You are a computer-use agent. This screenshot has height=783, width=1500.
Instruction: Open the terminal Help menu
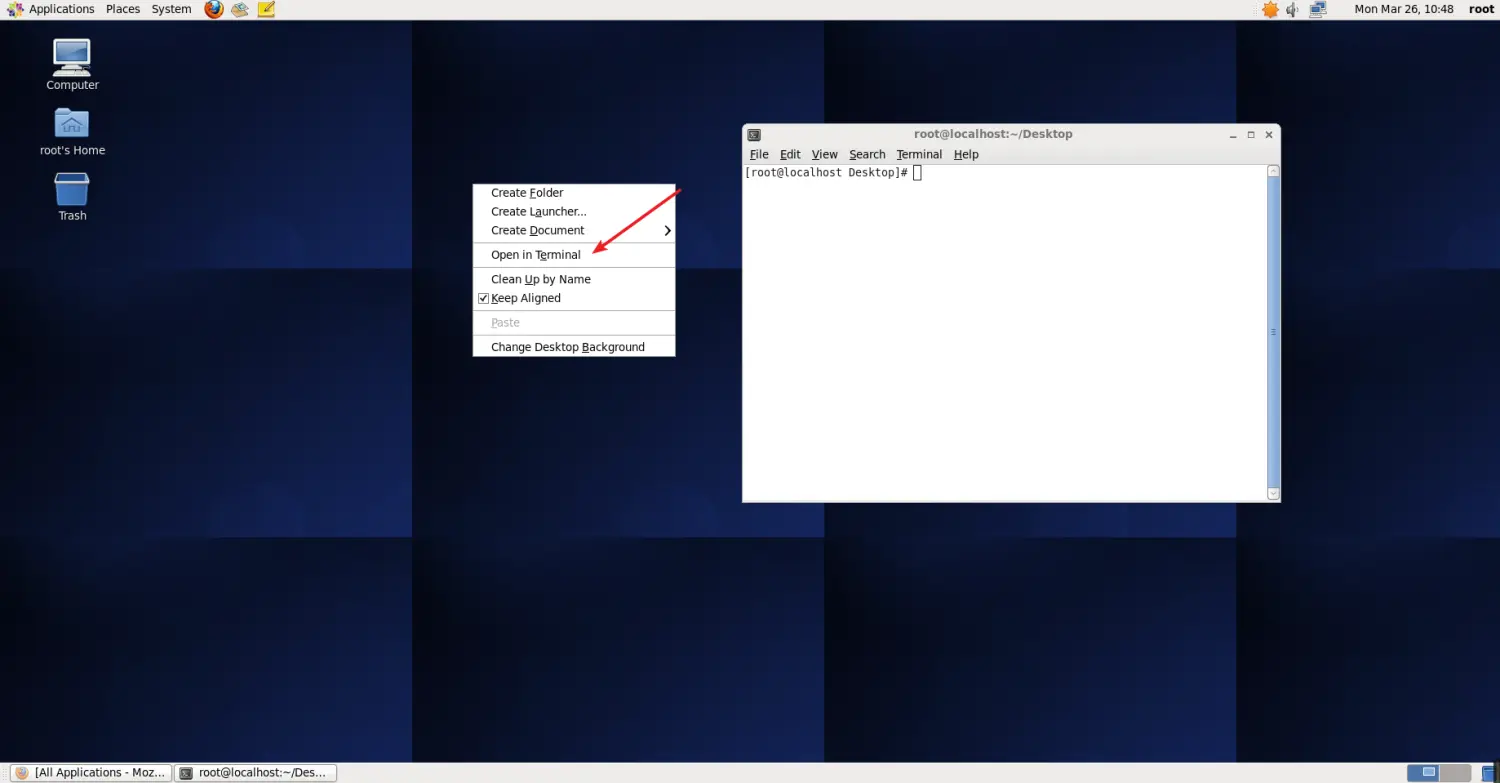966,154
